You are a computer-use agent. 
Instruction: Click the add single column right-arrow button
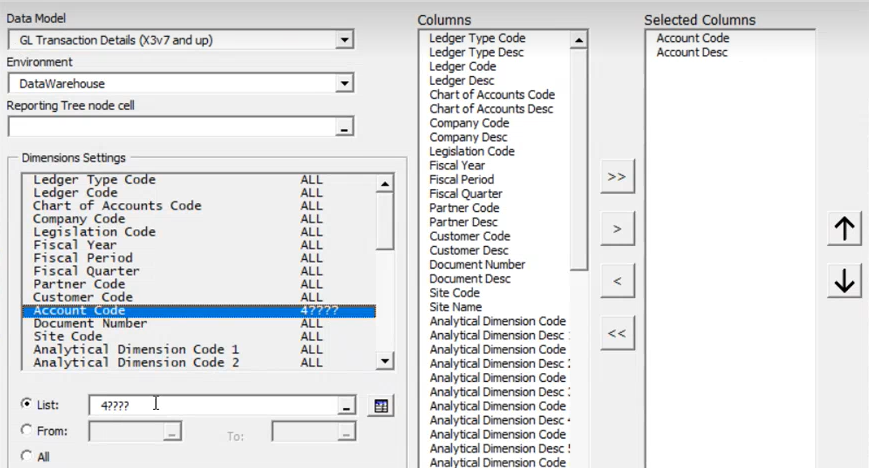coord(617,229)
